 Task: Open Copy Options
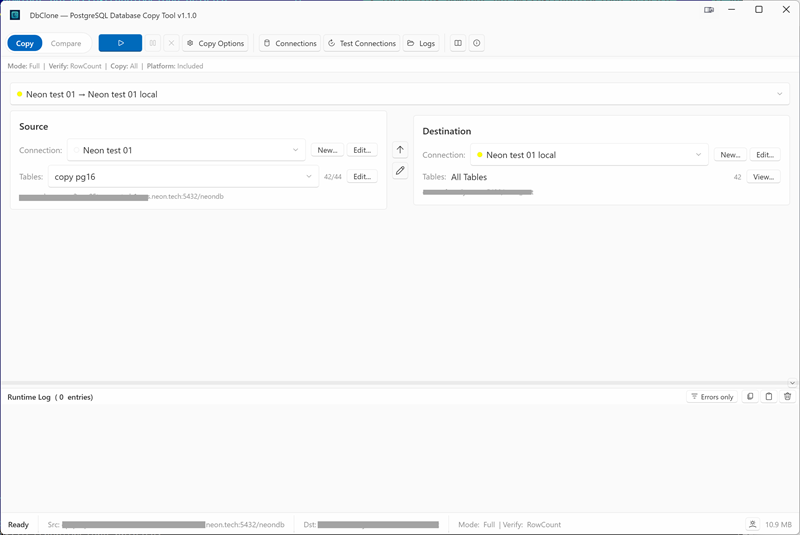(x=215, y=43)
